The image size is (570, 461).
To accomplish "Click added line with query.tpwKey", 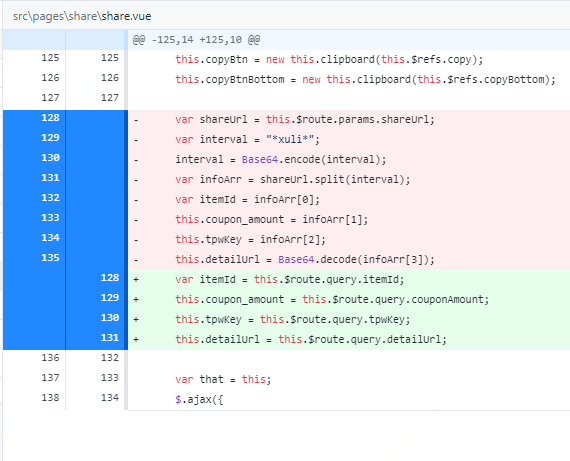I will 293,319.
